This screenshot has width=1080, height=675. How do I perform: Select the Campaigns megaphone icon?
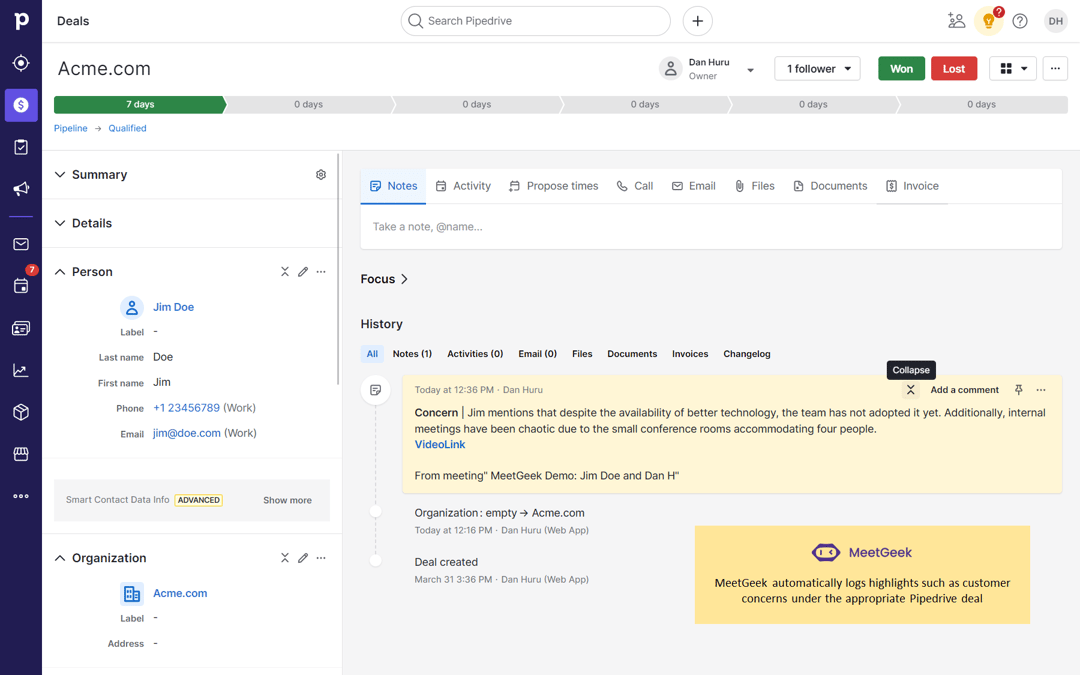[21, 188]
